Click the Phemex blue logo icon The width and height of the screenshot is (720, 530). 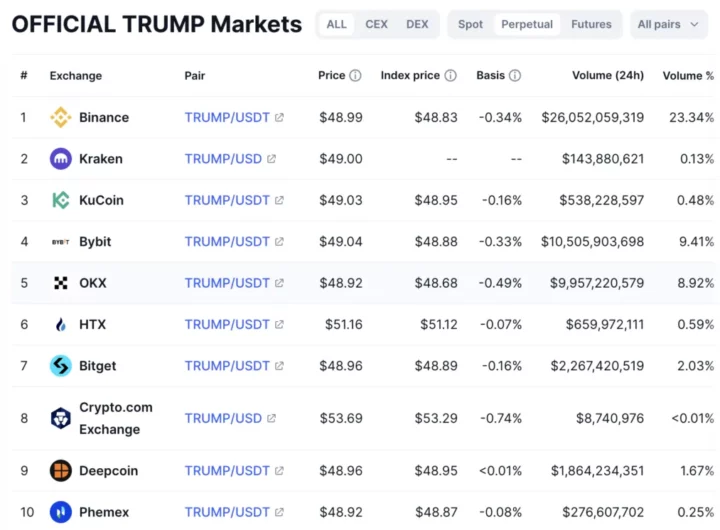coord(61,512)
